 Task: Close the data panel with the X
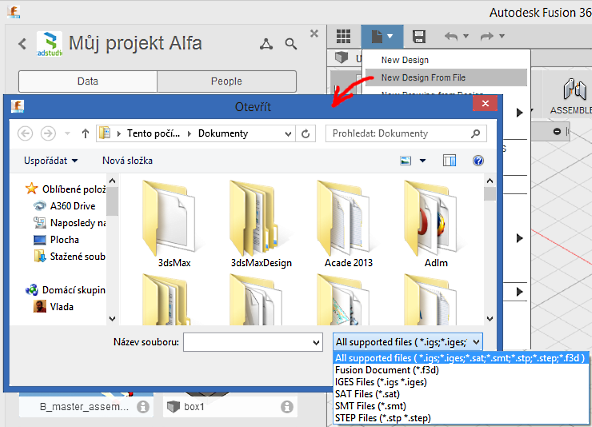point(314,34)
